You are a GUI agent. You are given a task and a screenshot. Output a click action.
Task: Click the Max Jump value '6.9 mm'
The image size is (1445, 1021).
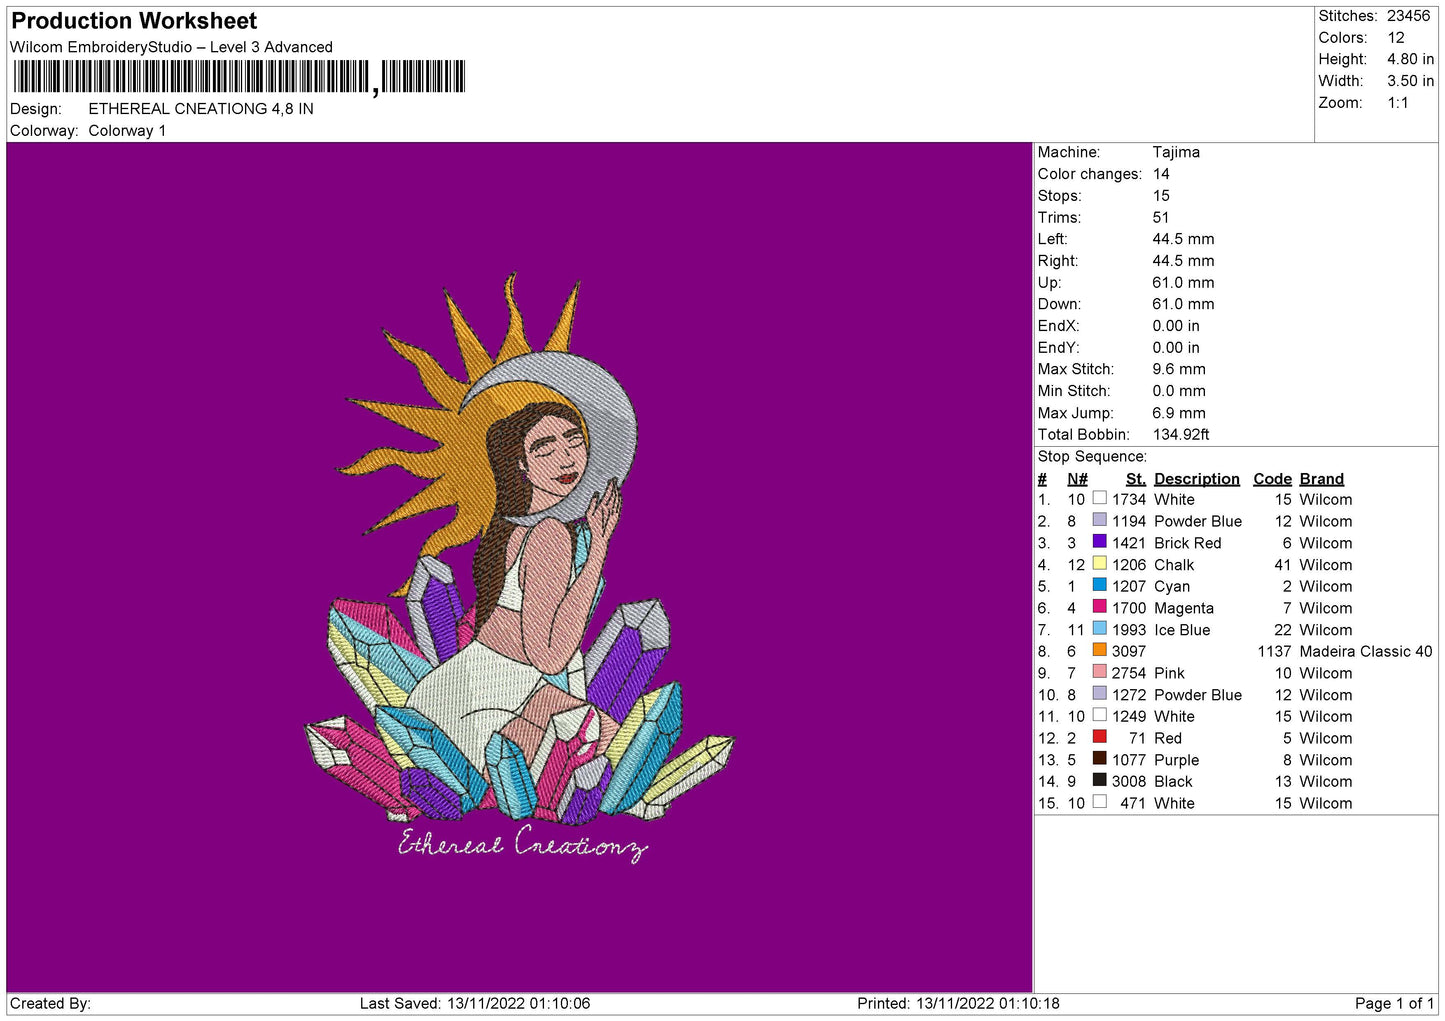click(1179, 413)
